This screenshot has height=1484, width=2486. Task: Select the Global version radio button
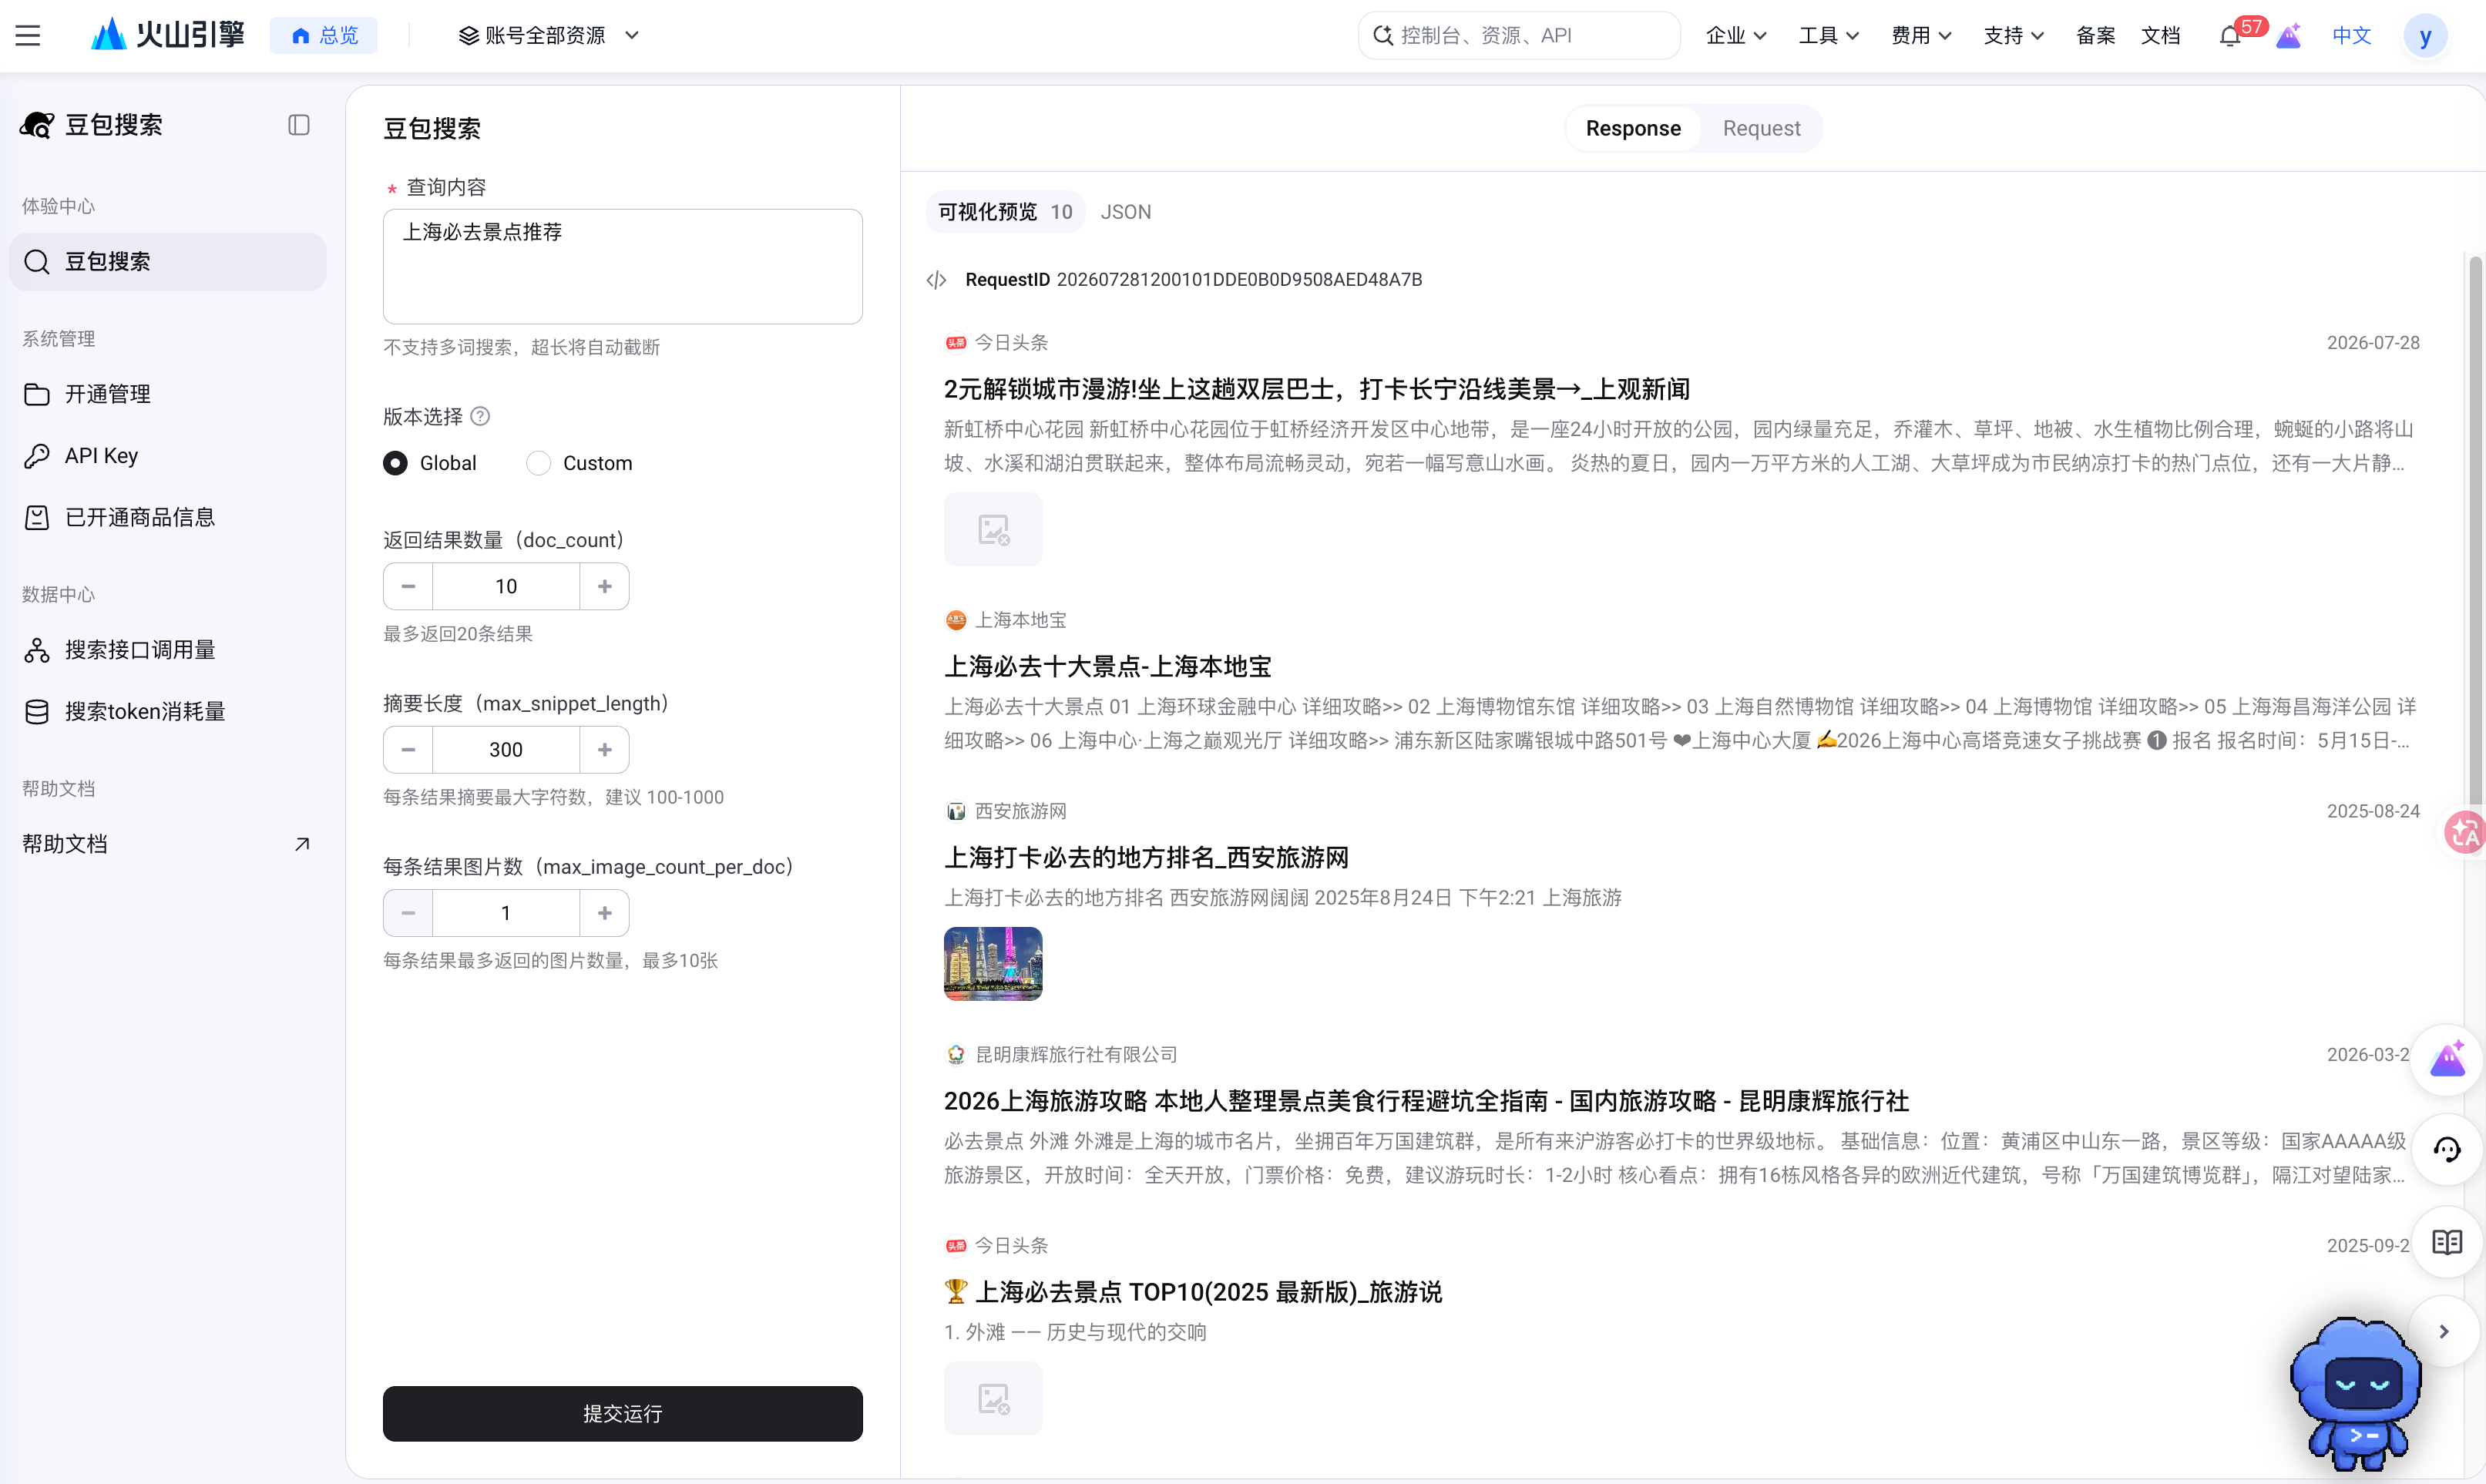[x=395, y=463]
